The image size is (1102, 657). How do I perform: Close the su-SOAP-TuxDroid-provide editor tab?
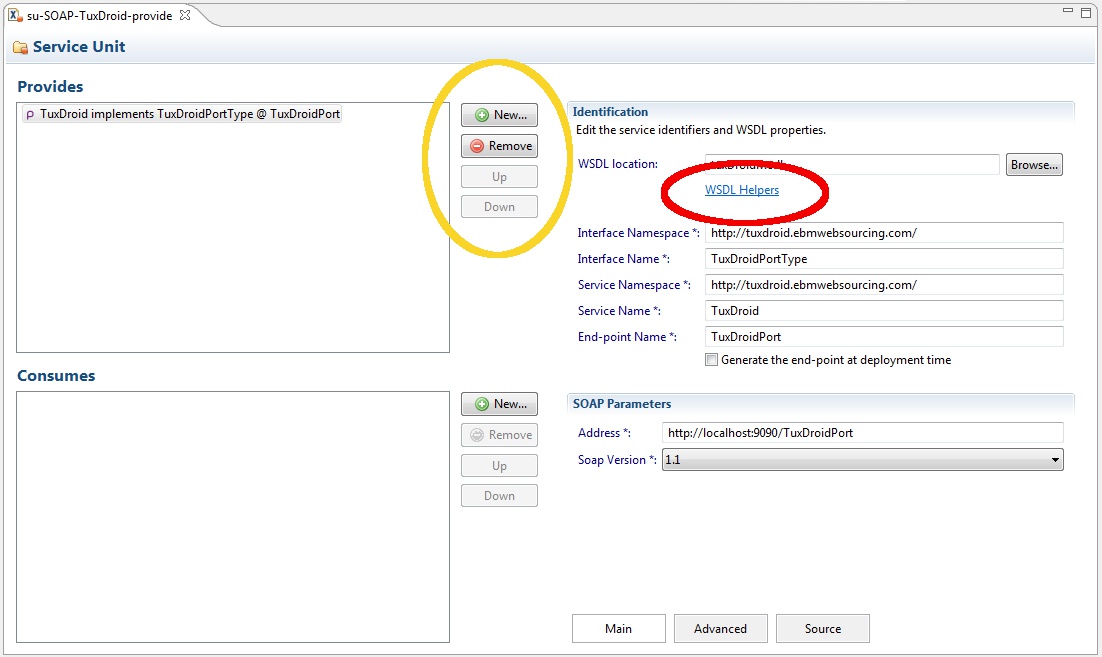[184, 15]
